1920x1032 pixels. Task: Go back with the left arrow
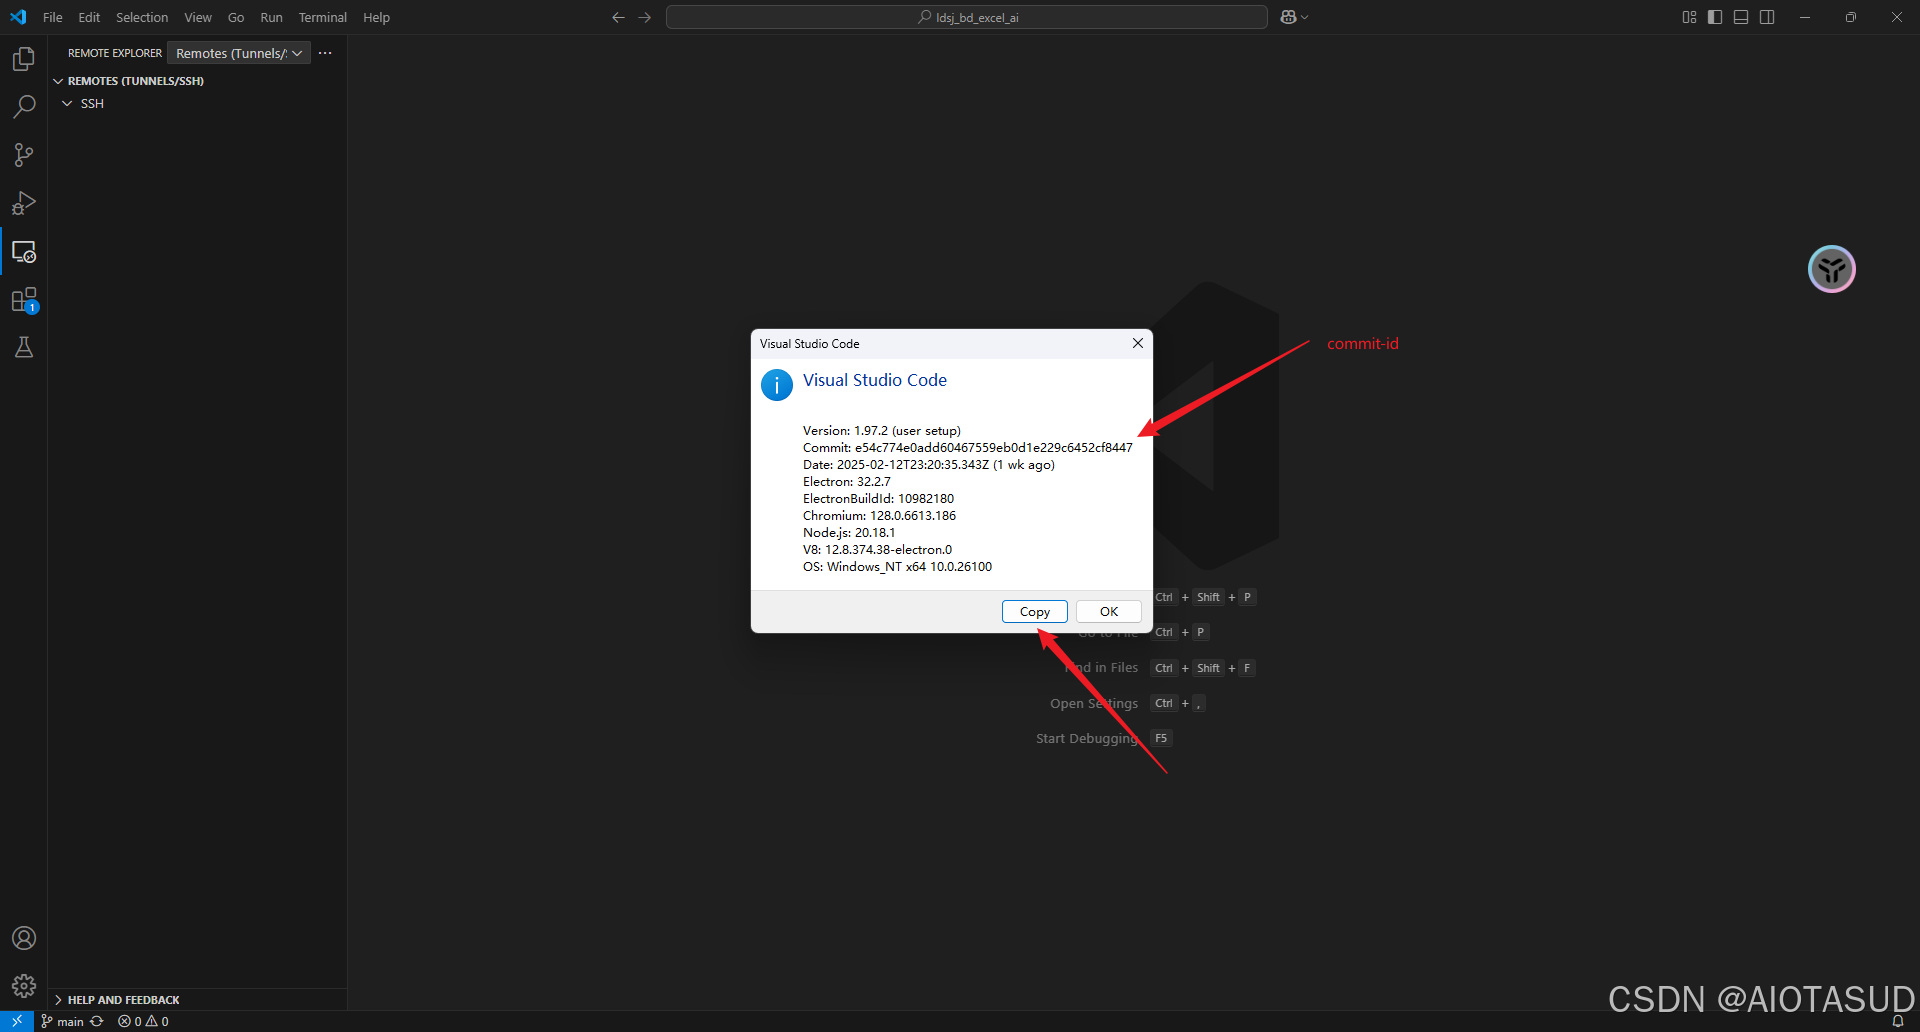click(x=618, y=17)
